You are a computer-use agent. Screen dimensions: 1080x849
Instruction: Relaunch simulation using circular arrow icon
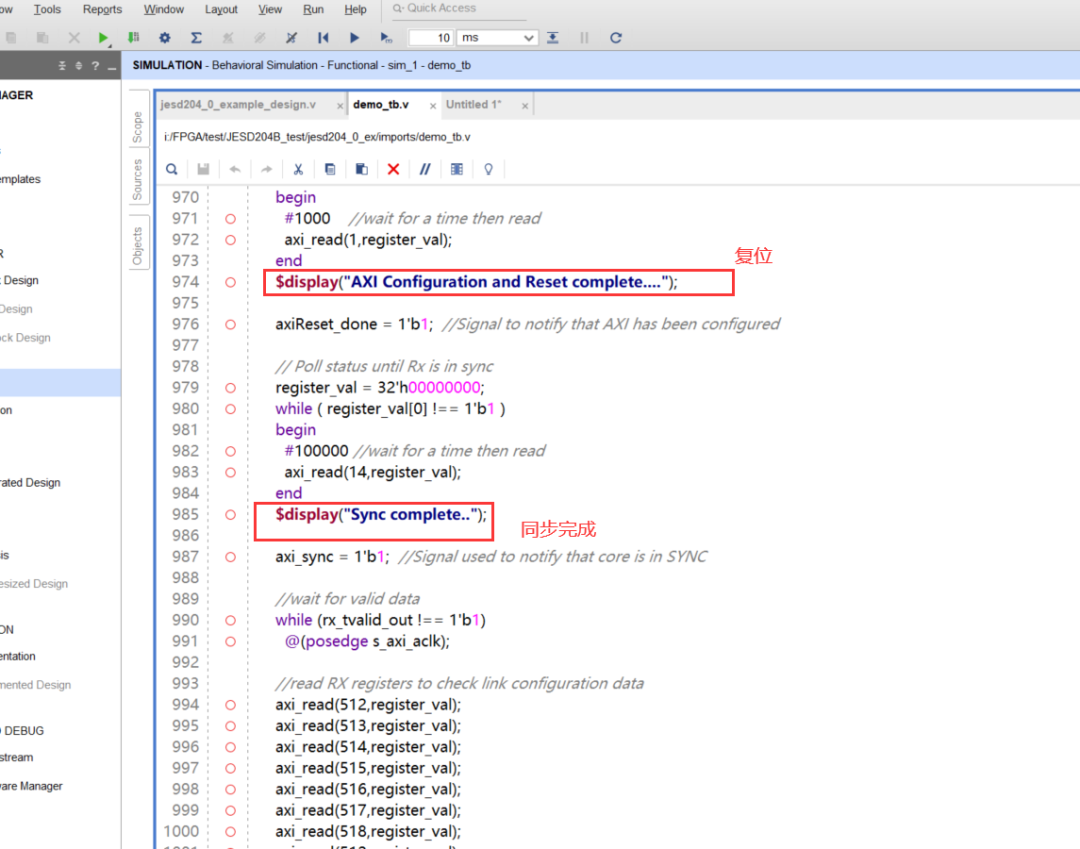[x=616, y=38]
